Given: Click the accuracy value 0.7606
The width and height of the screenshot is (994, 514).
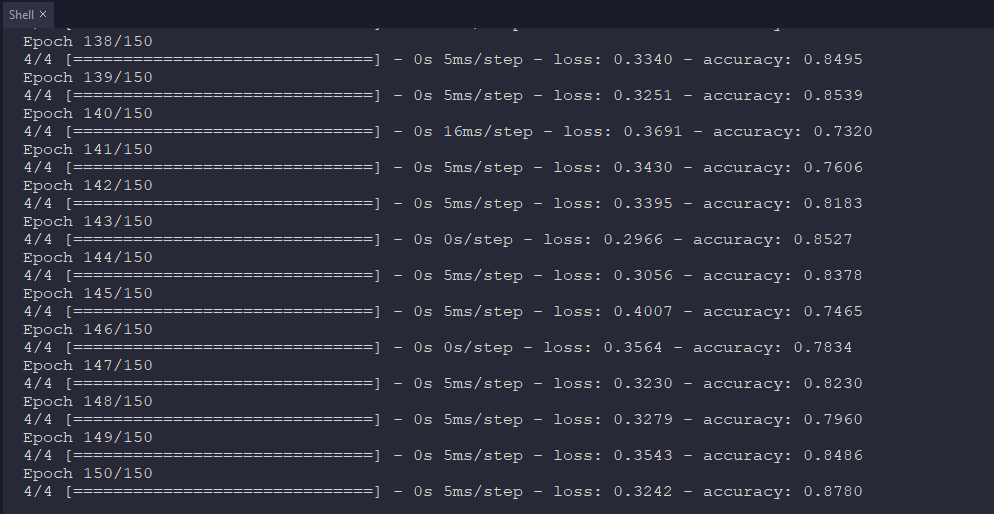Looking at the screenshot, I should click(x=833, y=168).
